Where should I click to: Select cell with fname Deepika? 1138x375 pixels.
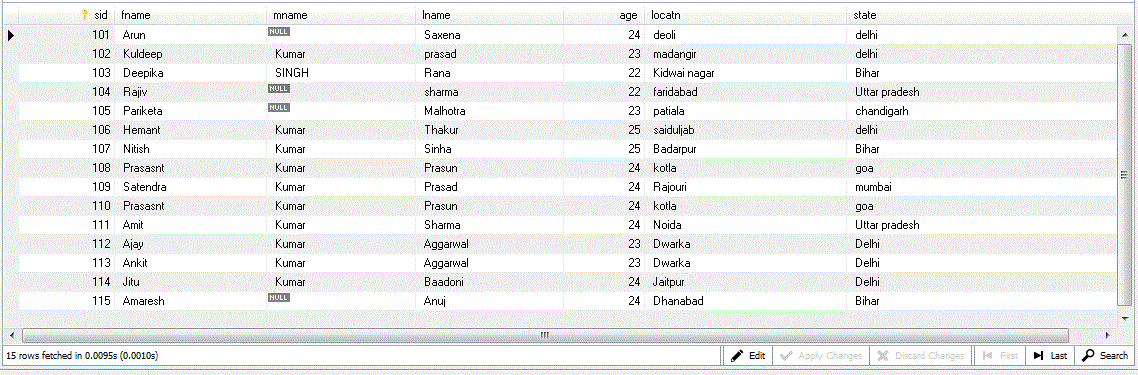click(x=191, y=73)
